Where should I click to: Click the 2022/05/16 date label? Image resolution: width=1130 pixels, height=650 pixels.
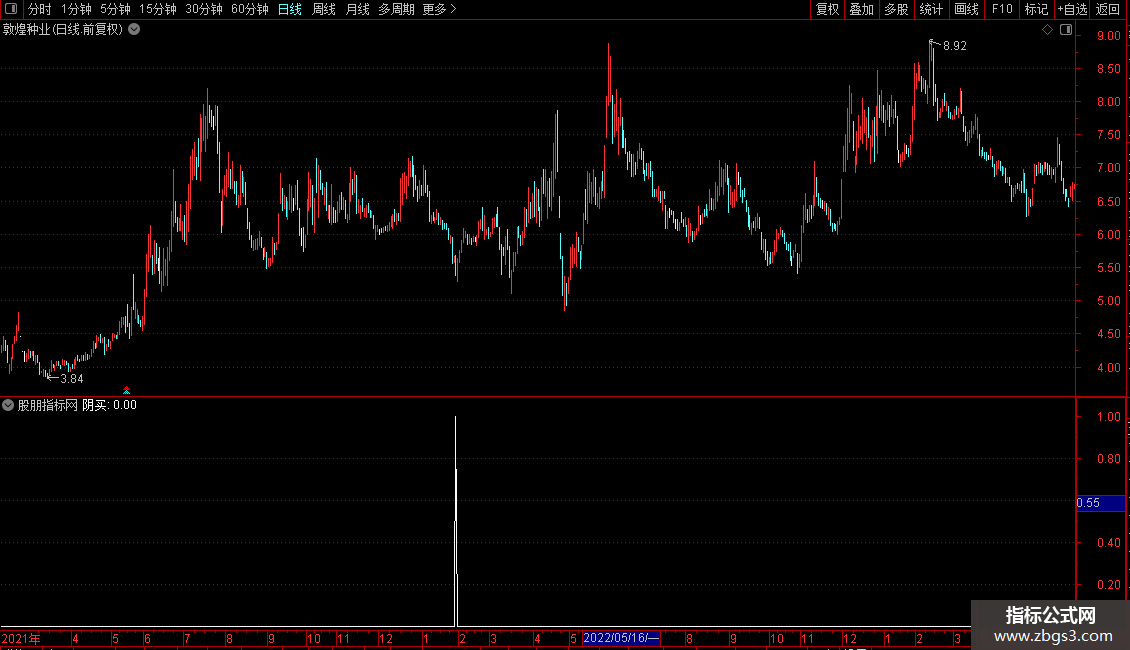pos(621,638)
